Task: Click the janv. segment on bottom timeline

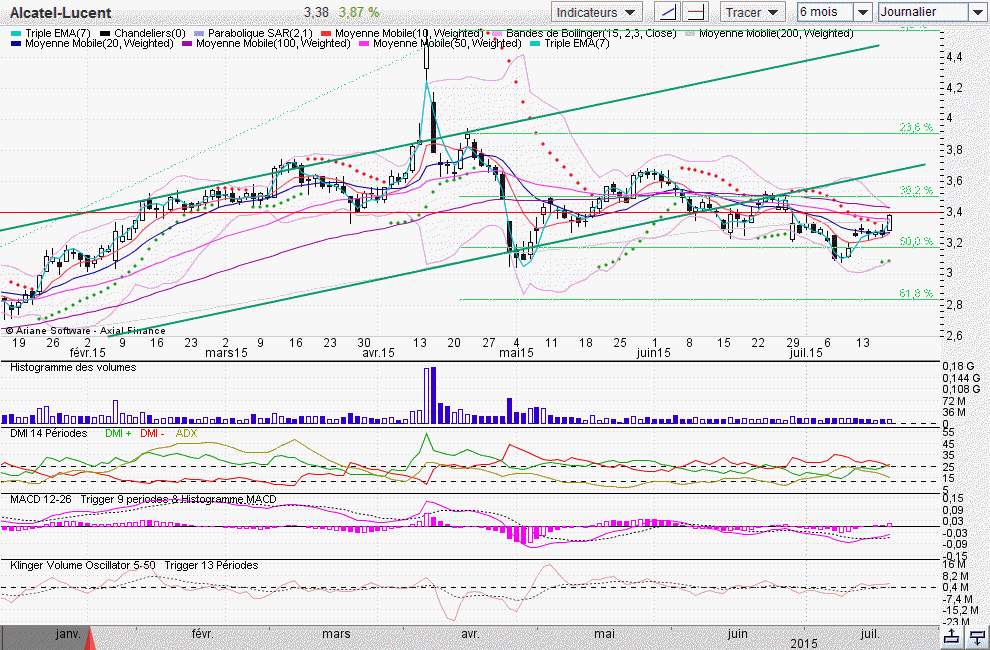Action: [x=68, y=634]
